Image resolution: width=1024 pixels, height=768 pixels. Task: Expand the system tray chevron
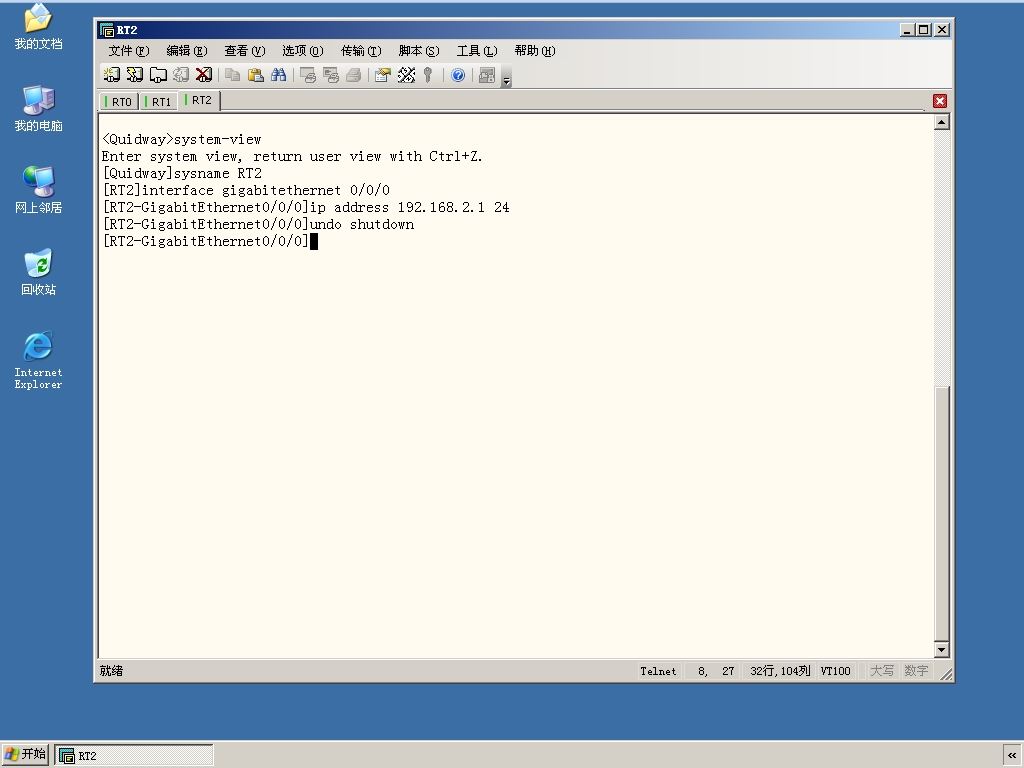coord(1012,755)
